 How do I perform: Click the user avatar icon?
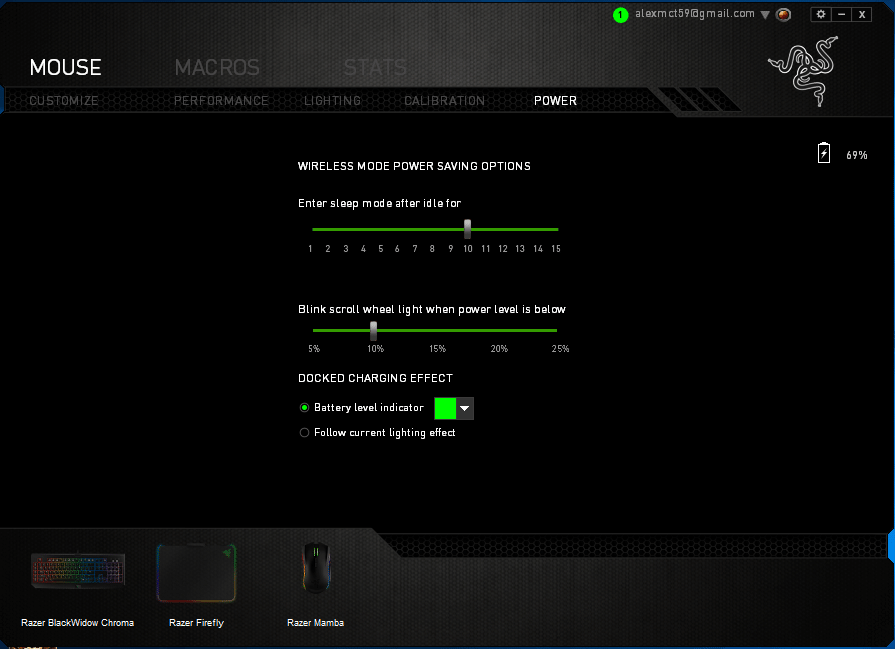click(x=784, y=15)
